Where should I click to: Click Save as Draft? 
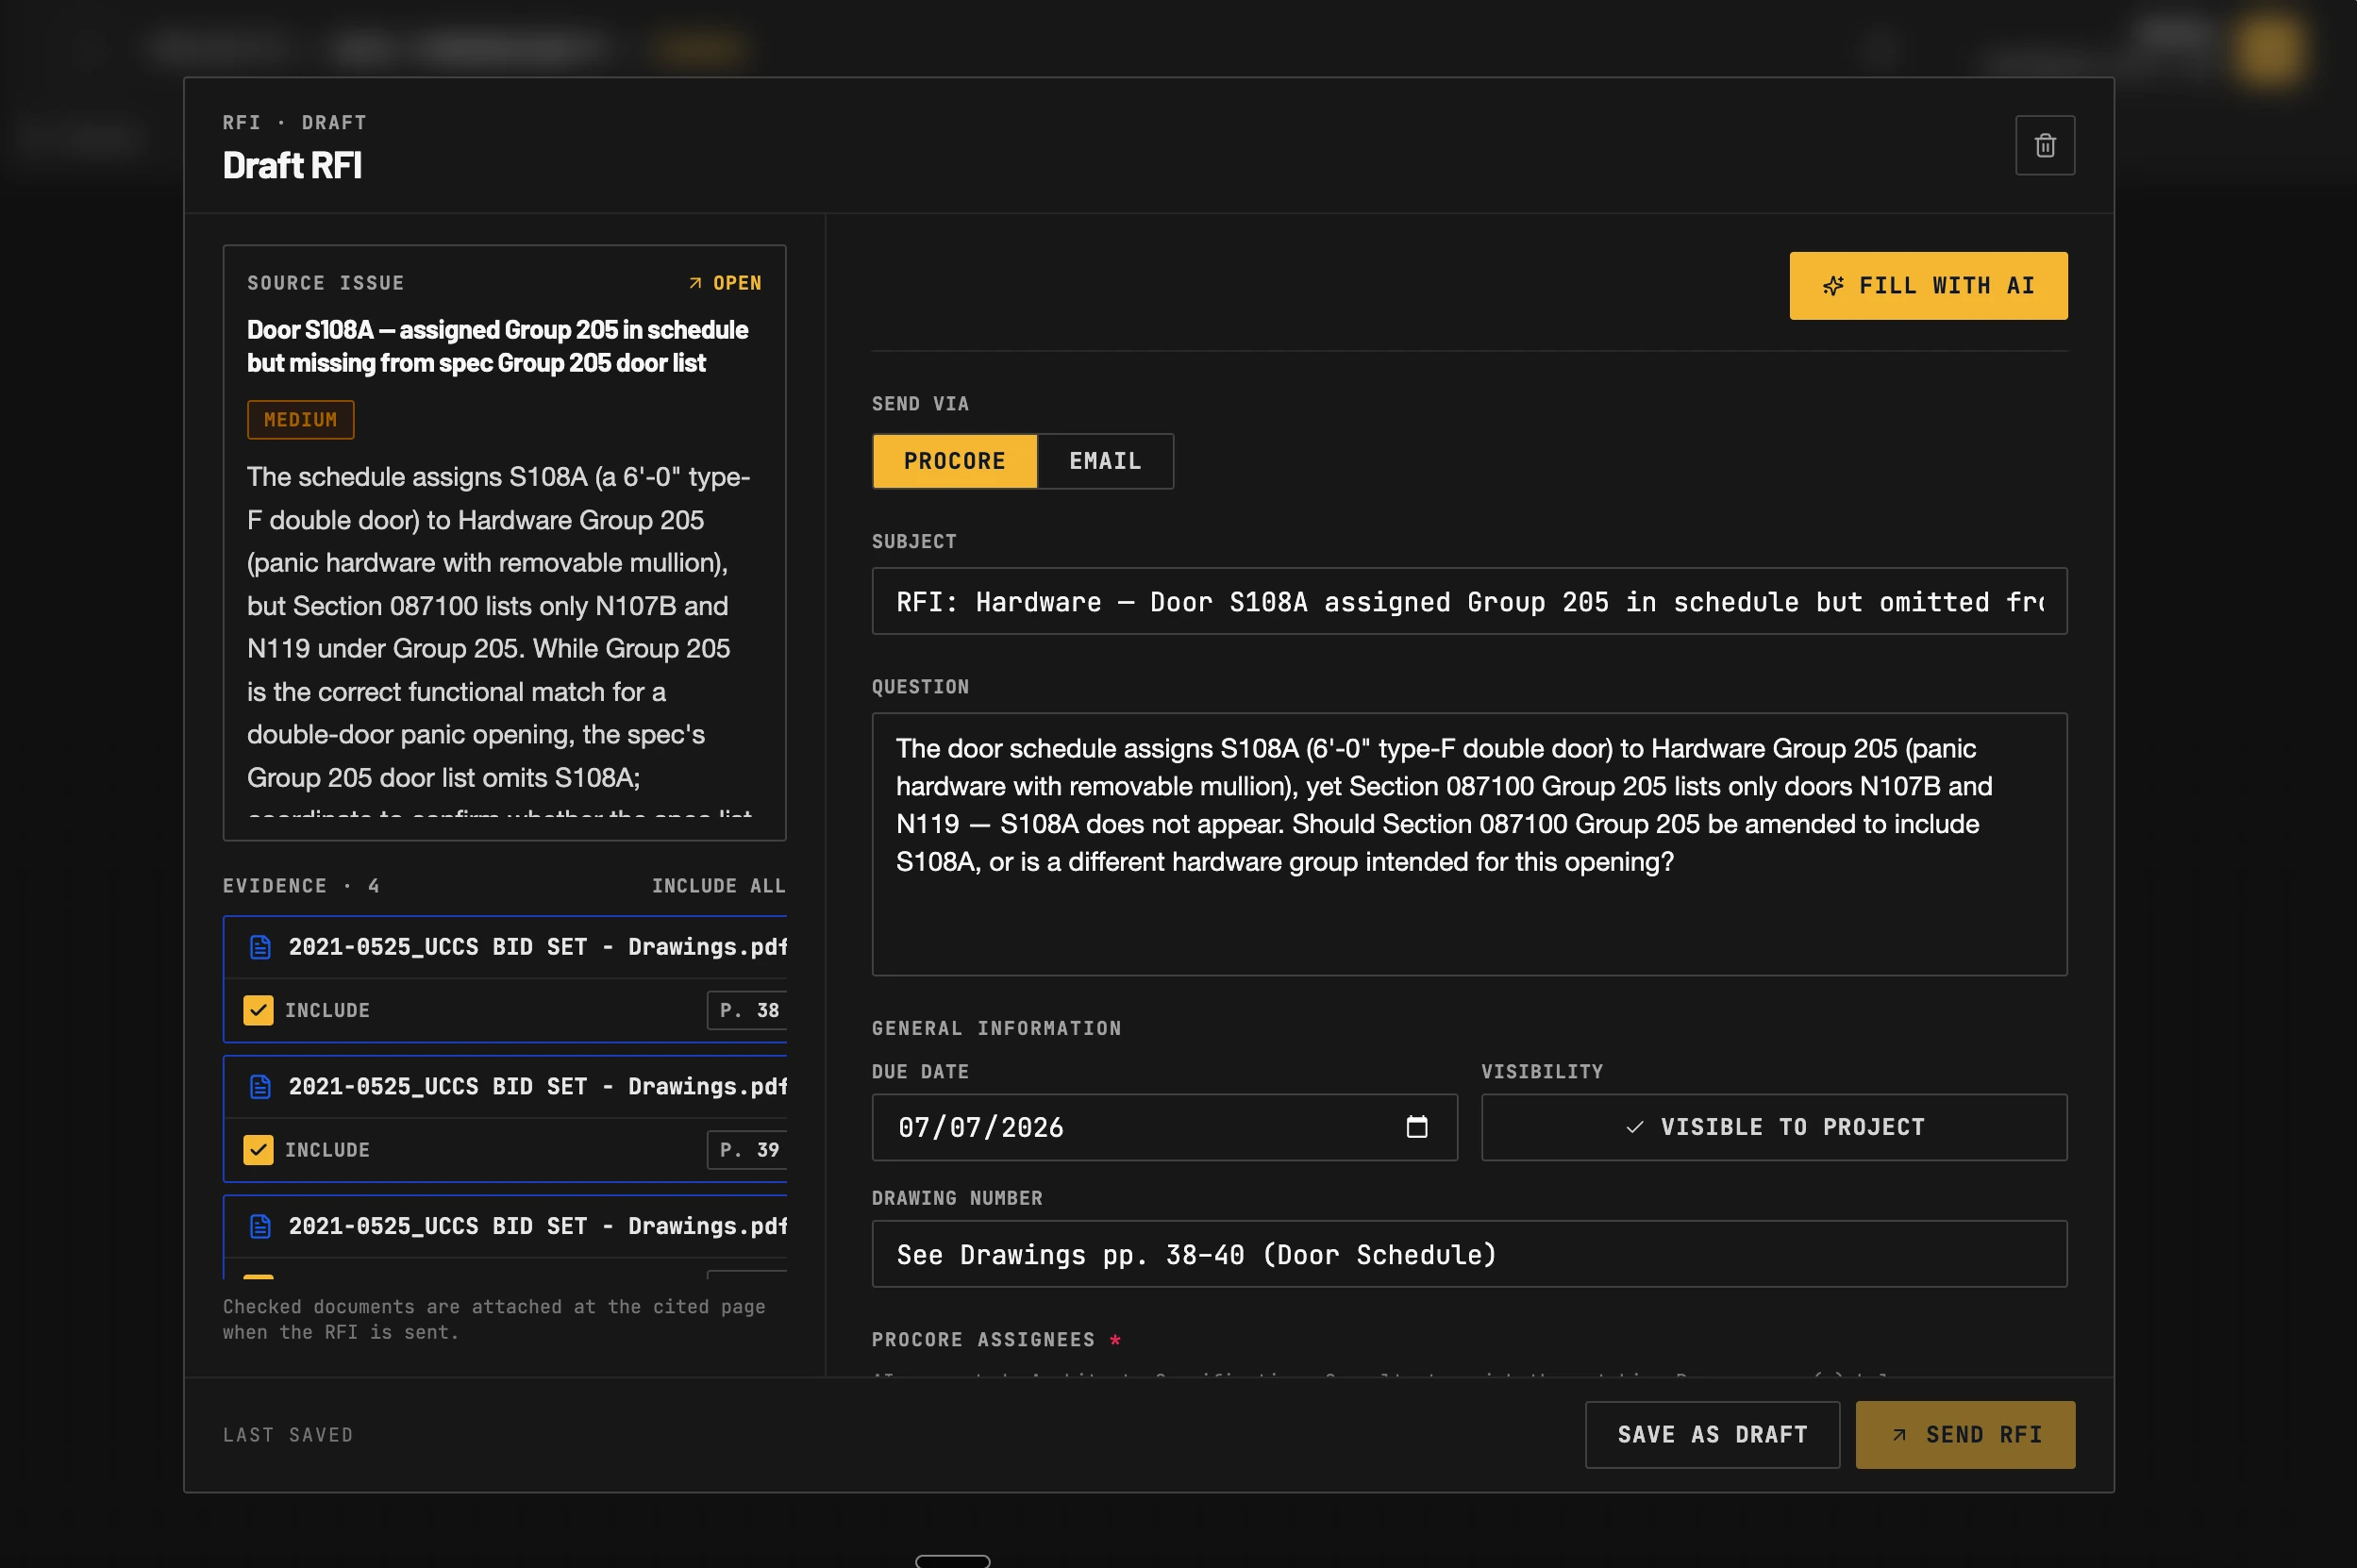(1712, 1435)
